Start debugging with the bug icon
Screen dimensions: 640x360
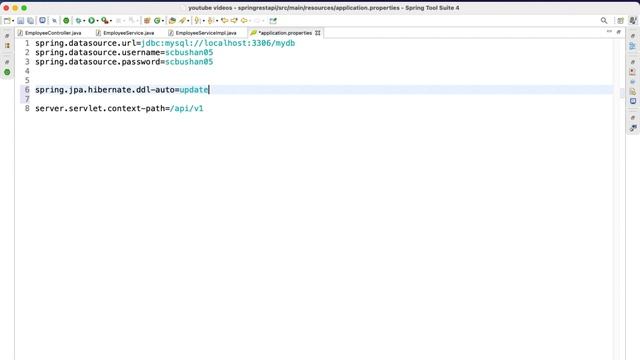tap(78, 20)
